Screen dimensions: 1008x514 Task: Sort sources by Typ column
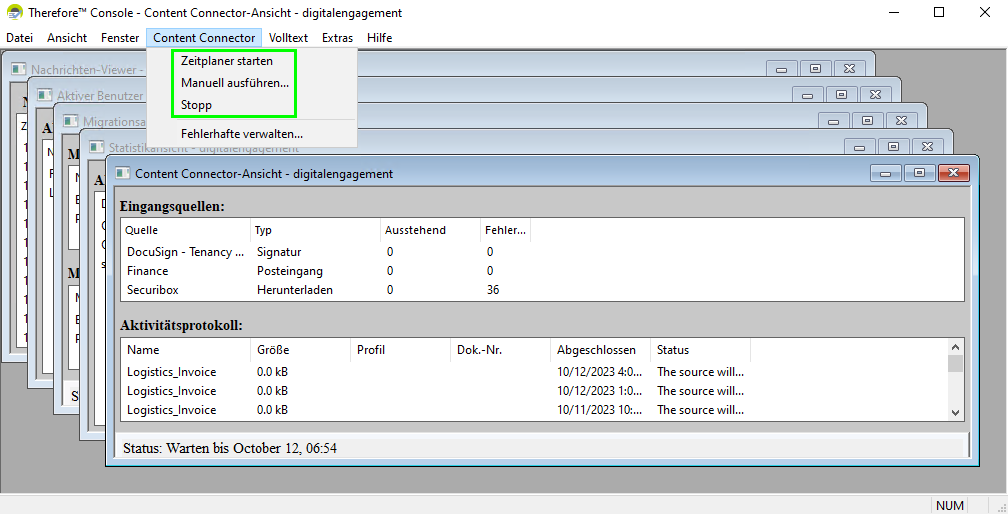pyautogui.click(x=315, y=230)
